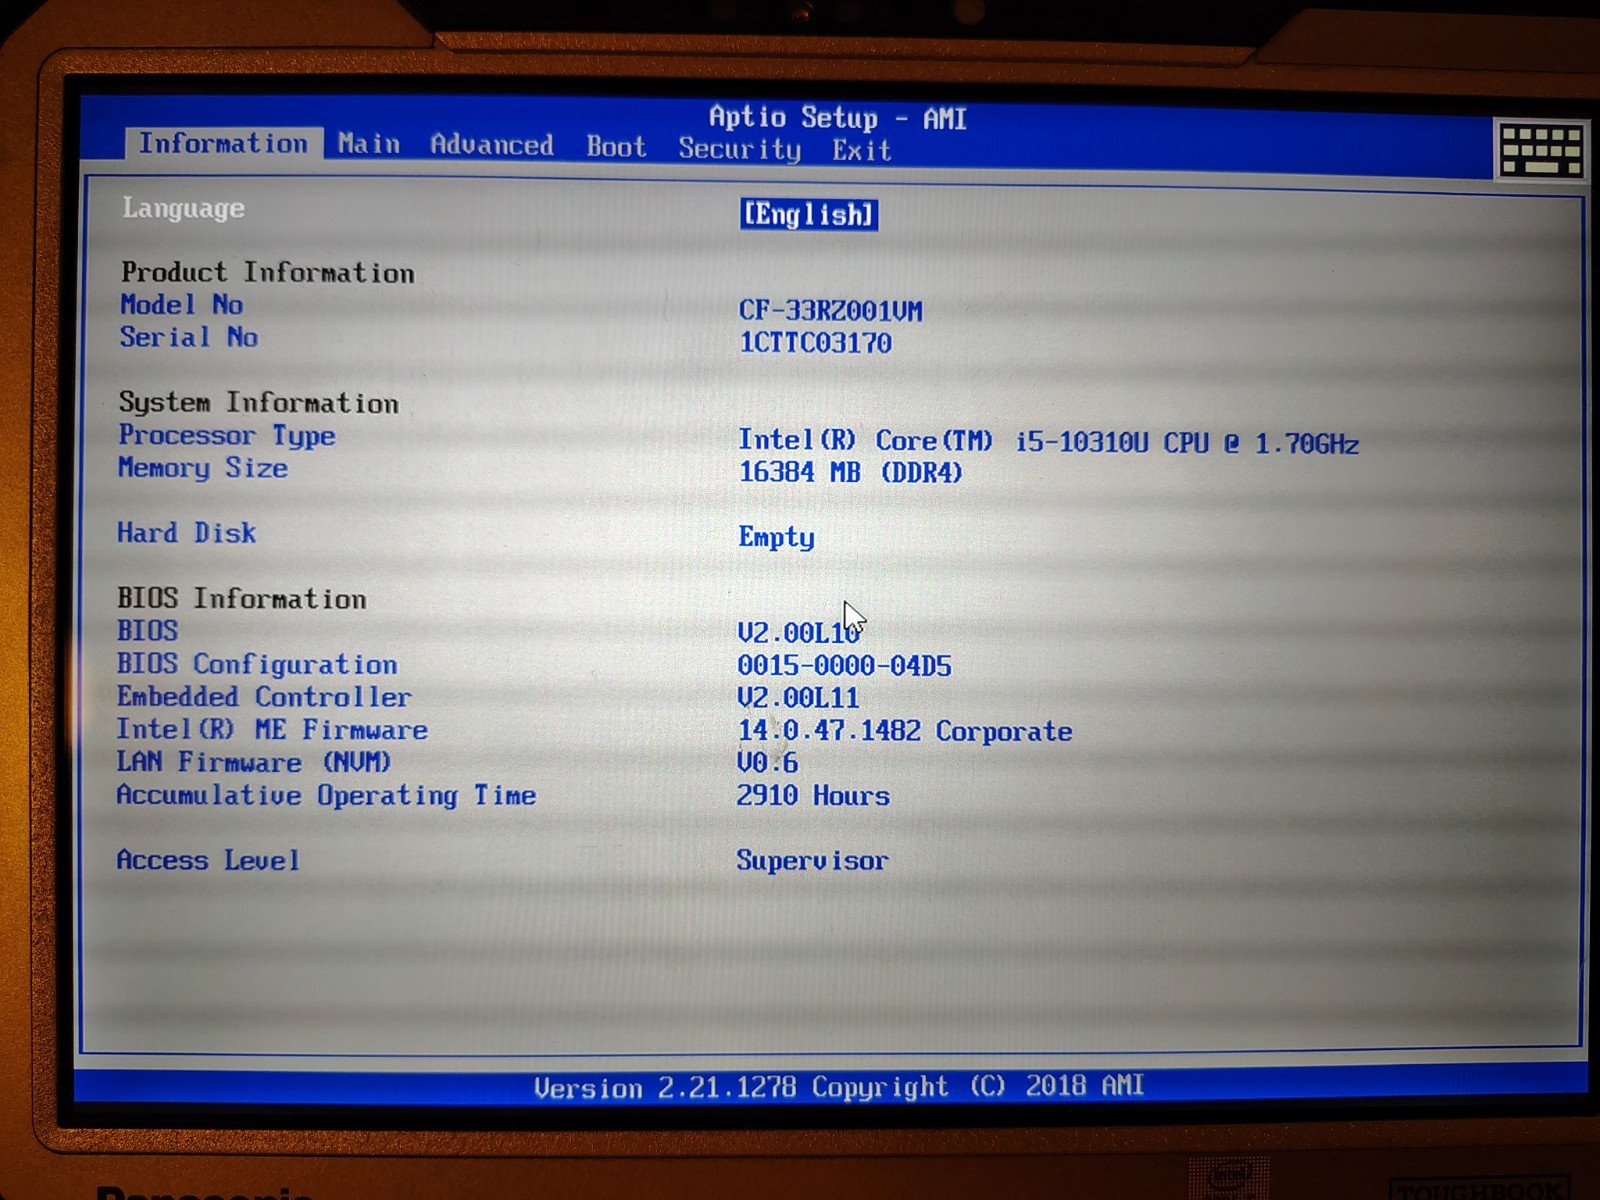Screen dimensions: 1600x1200
Task: Click Embedded Controller version V2.00L11
Action: (798, 698)
